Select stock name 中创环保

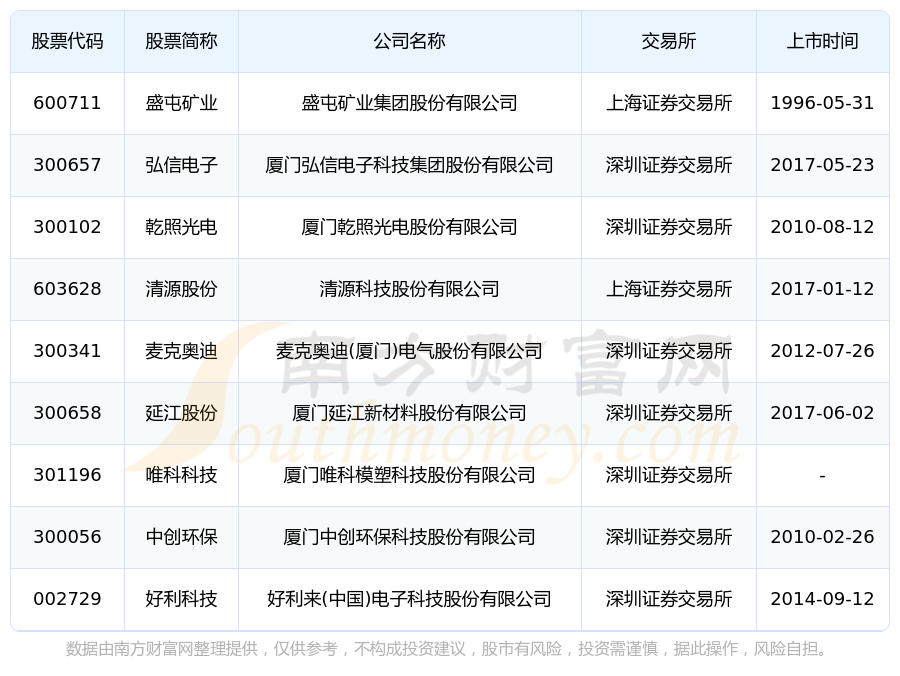click(x=181, y=537)
